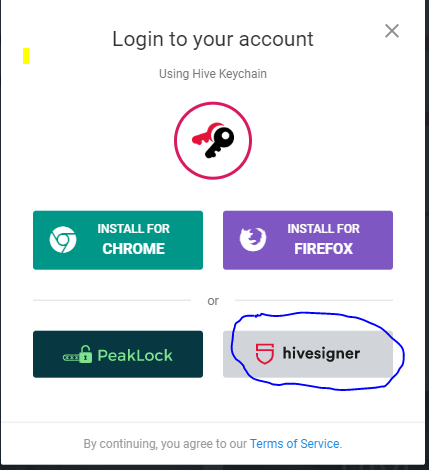Screen dimensions: 429x470
Task: Click the yellow marker near the title
Action: tap(26, 56)
